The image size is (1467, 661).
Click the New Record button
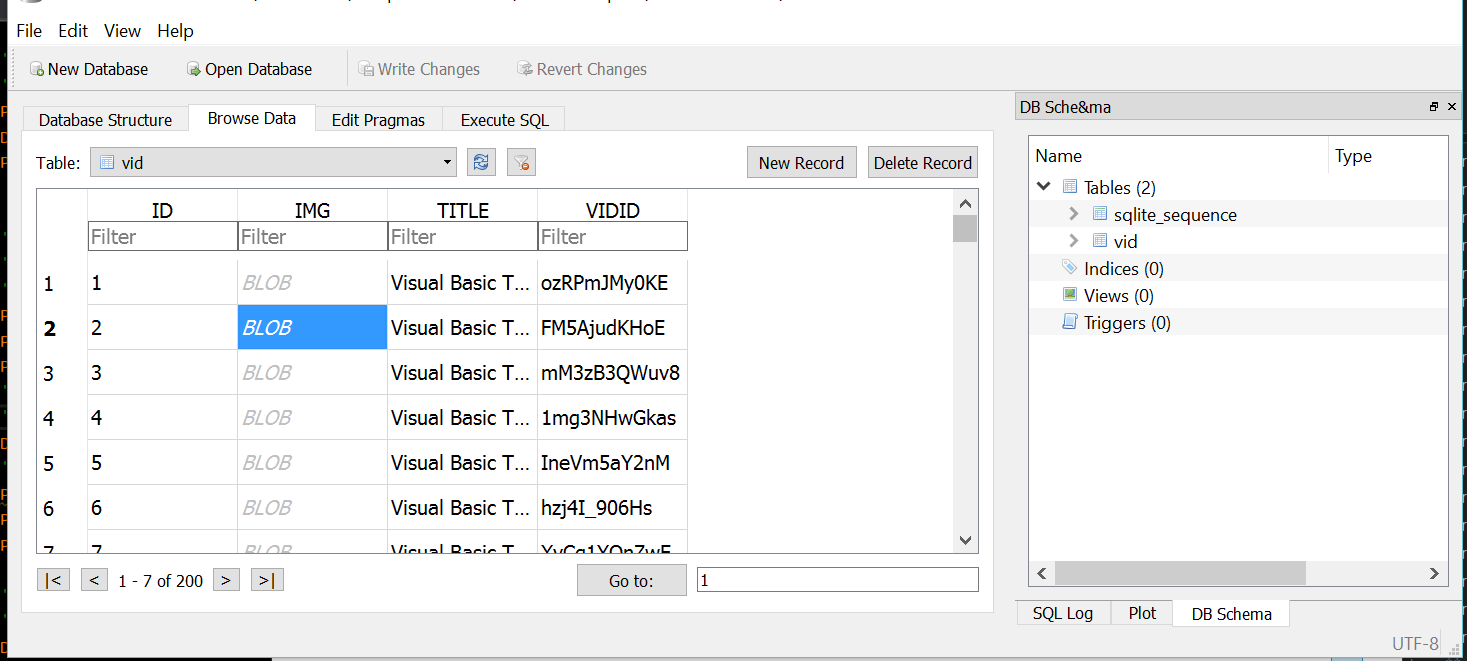tap(801, 163)
